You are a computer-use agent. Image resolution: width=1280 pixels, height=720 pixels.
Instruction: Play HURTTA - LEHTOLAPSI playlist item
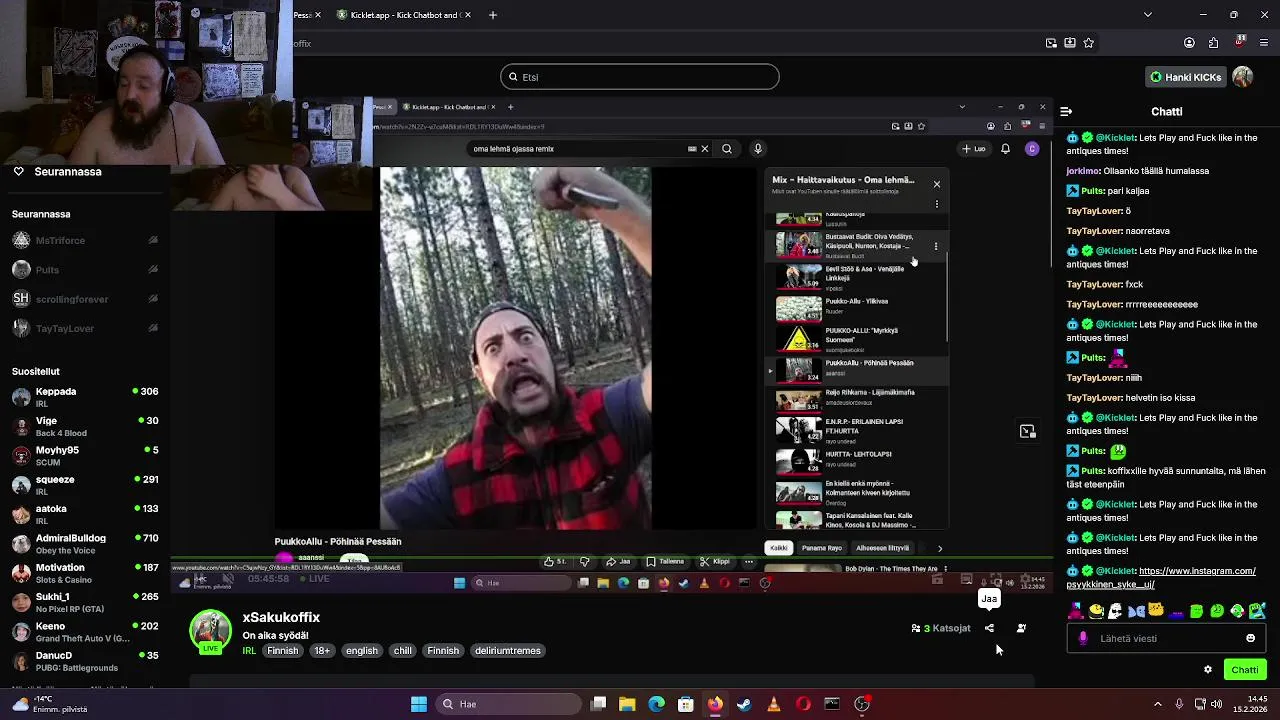point(856,460)
